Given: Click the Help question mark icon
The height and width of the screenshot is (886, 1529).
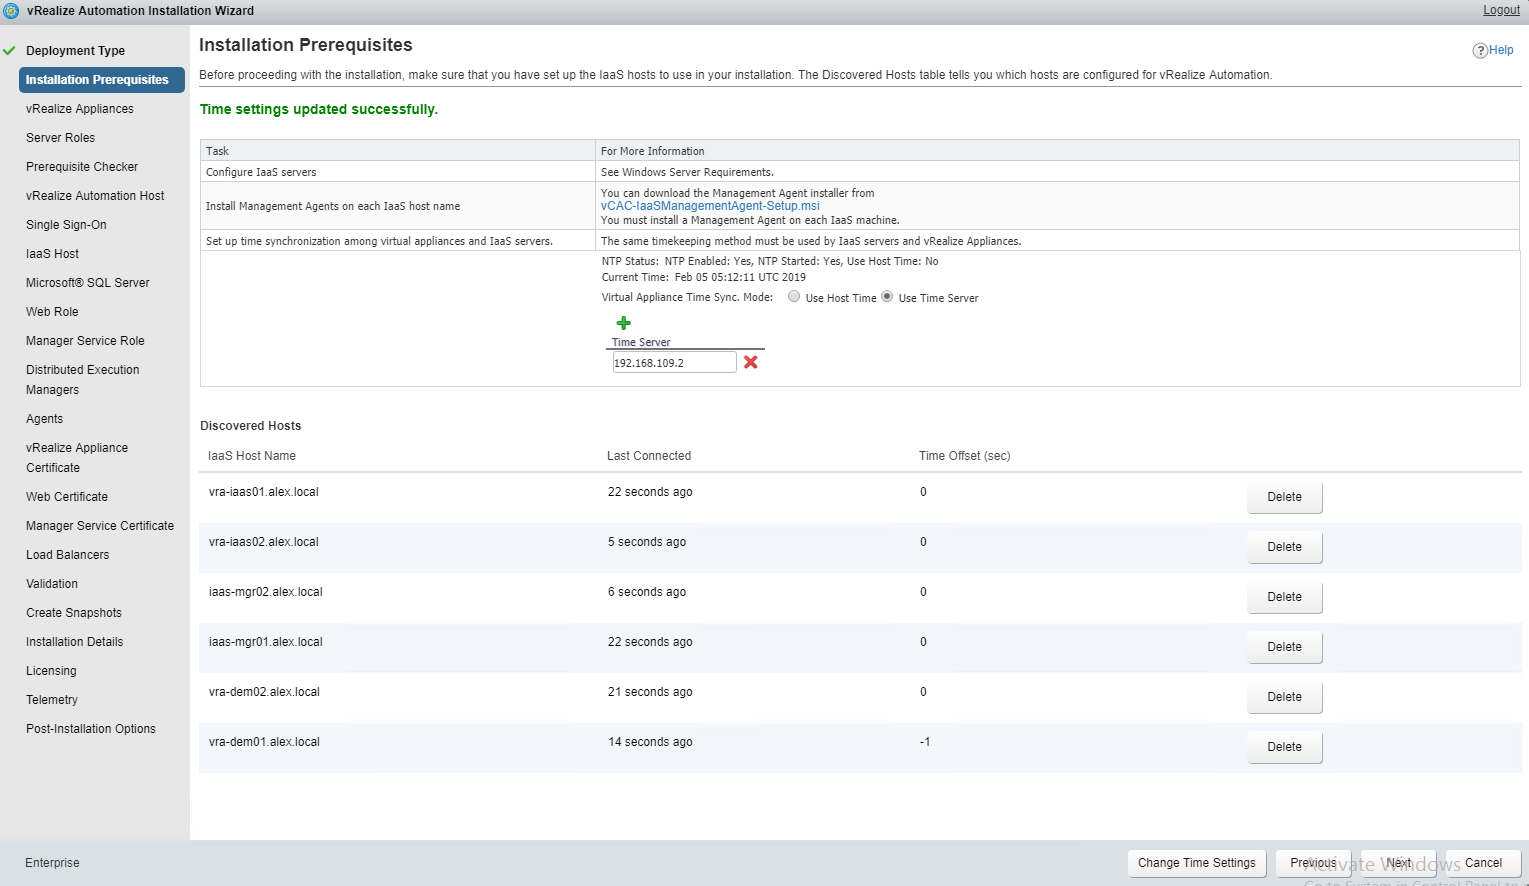Looking at the screenshot, I should point(1480,51).
